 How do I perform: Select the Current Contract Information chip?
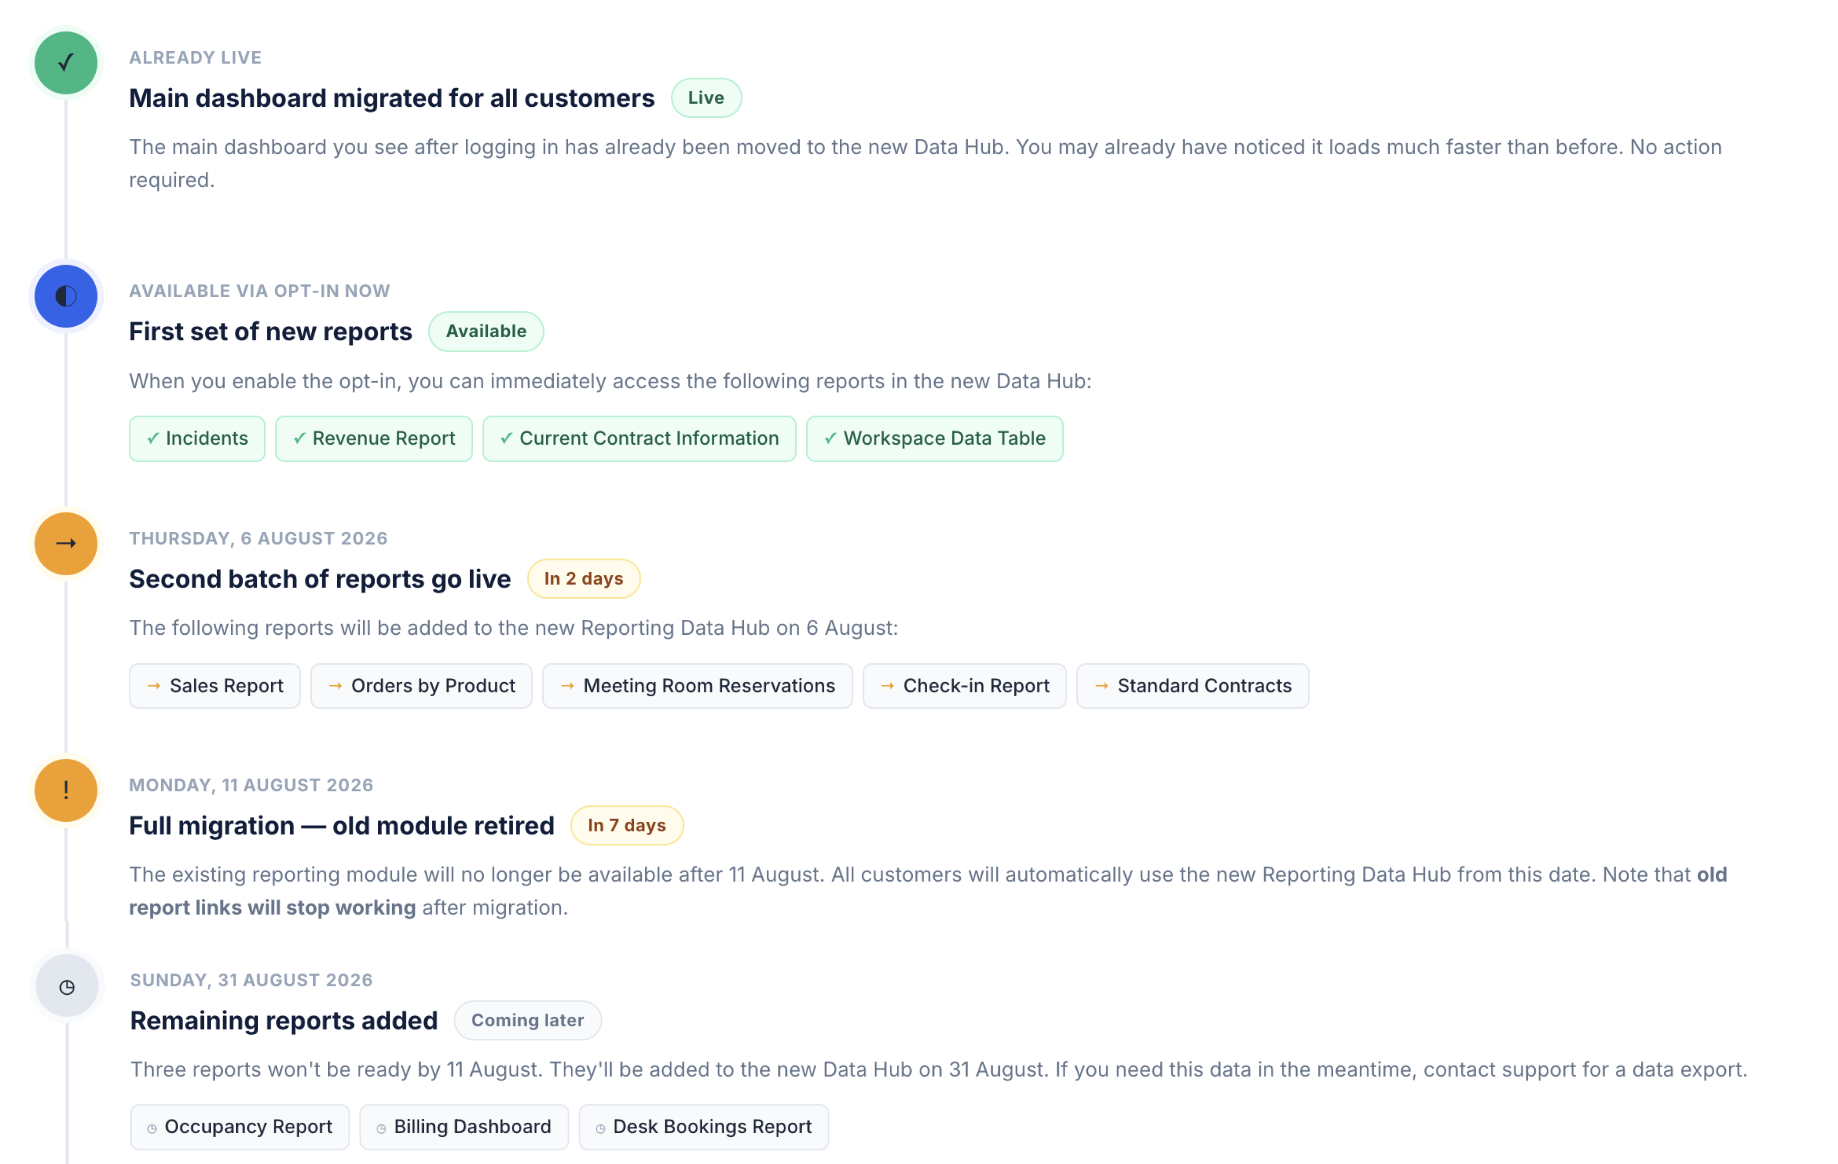[639, 439]
